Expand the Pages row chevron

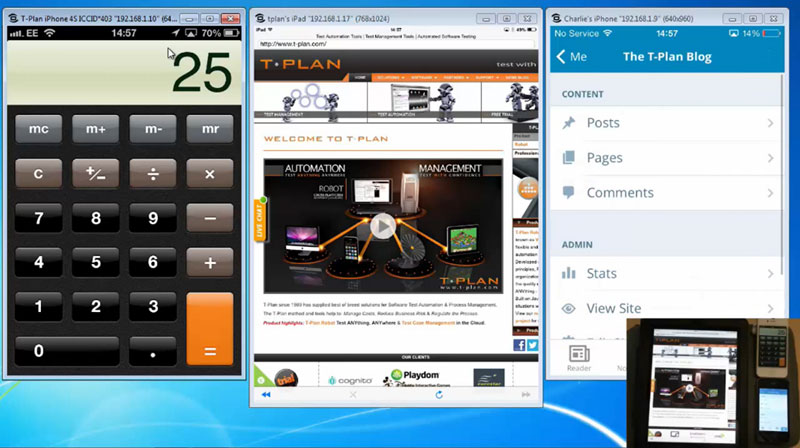click(x=770, y=158)
